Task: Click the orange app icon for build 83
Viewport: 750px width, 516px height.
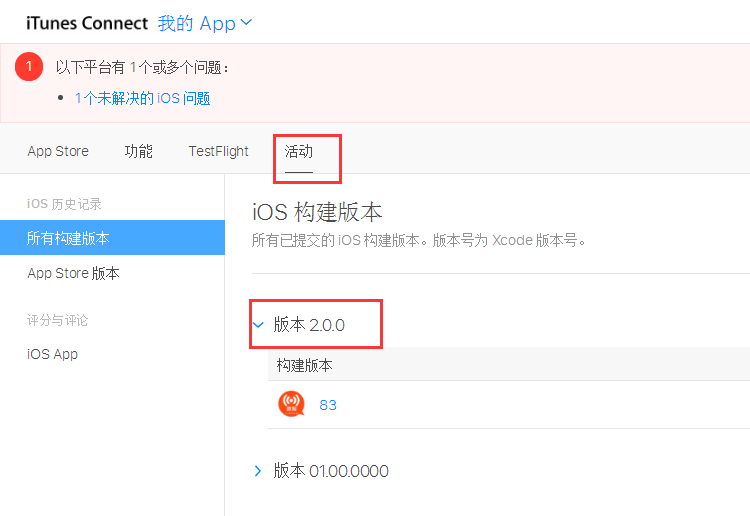Action: (291, 404)
